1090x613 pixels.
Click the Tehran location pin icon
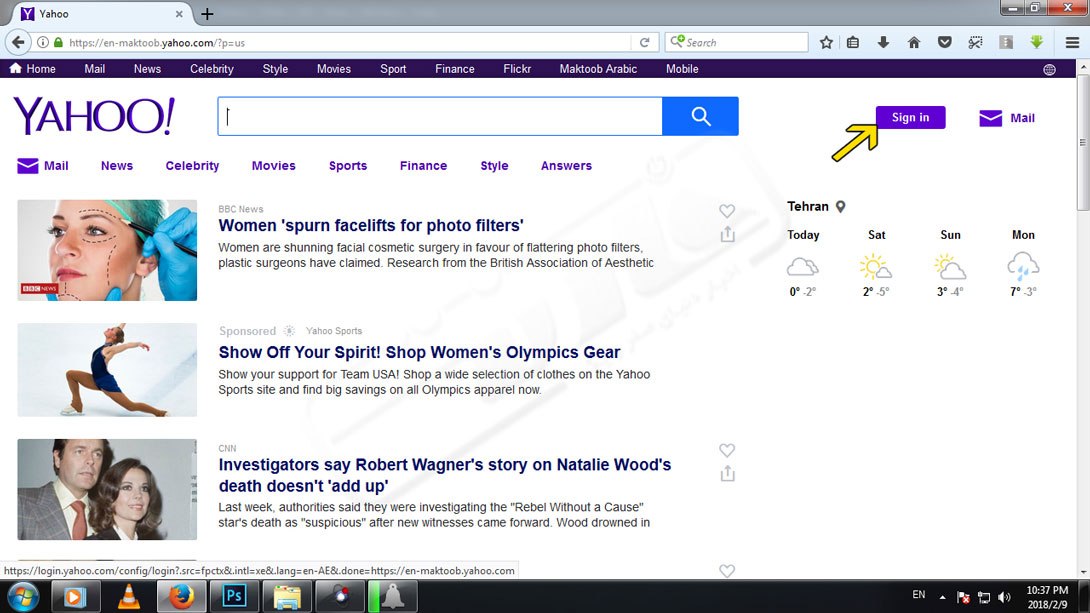click(x=840, y=206)
